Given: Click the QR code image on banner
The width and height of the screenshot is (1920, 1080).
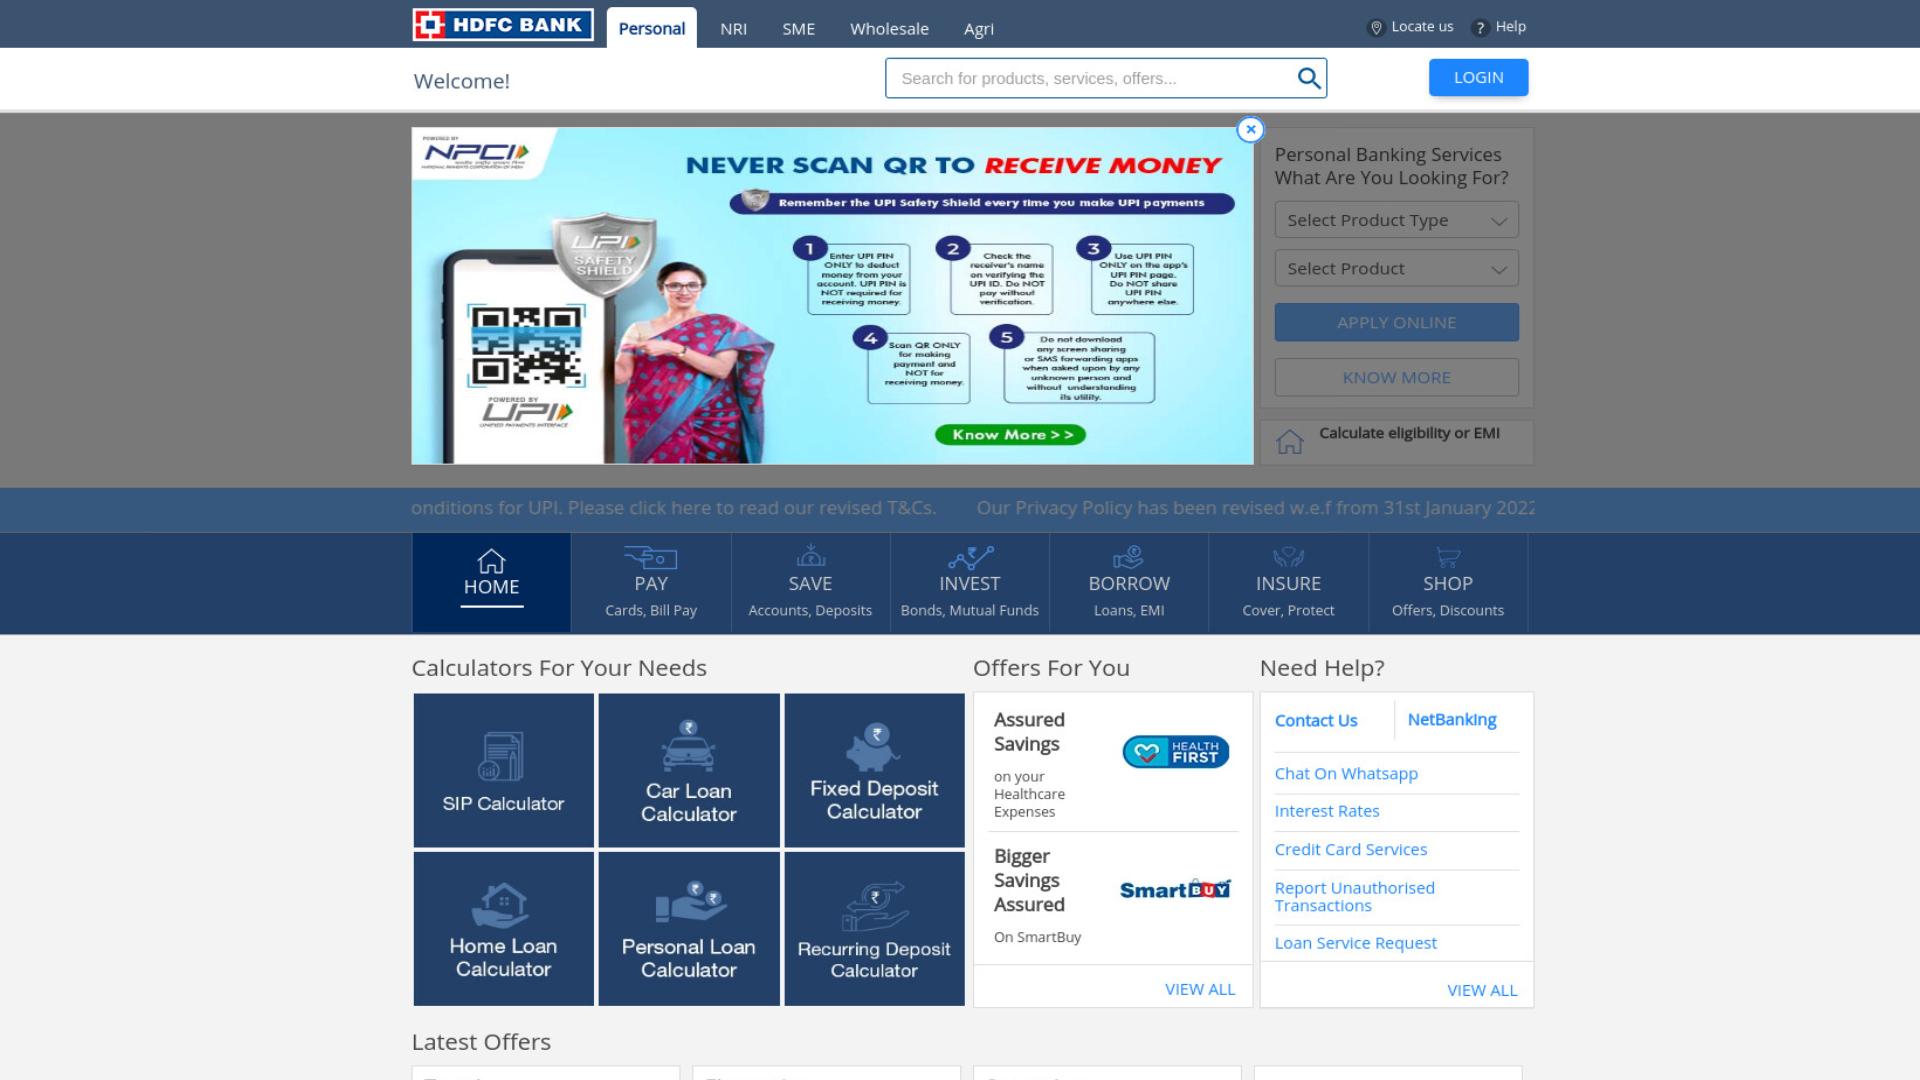Looking at the screenshot, I should 526,346.
